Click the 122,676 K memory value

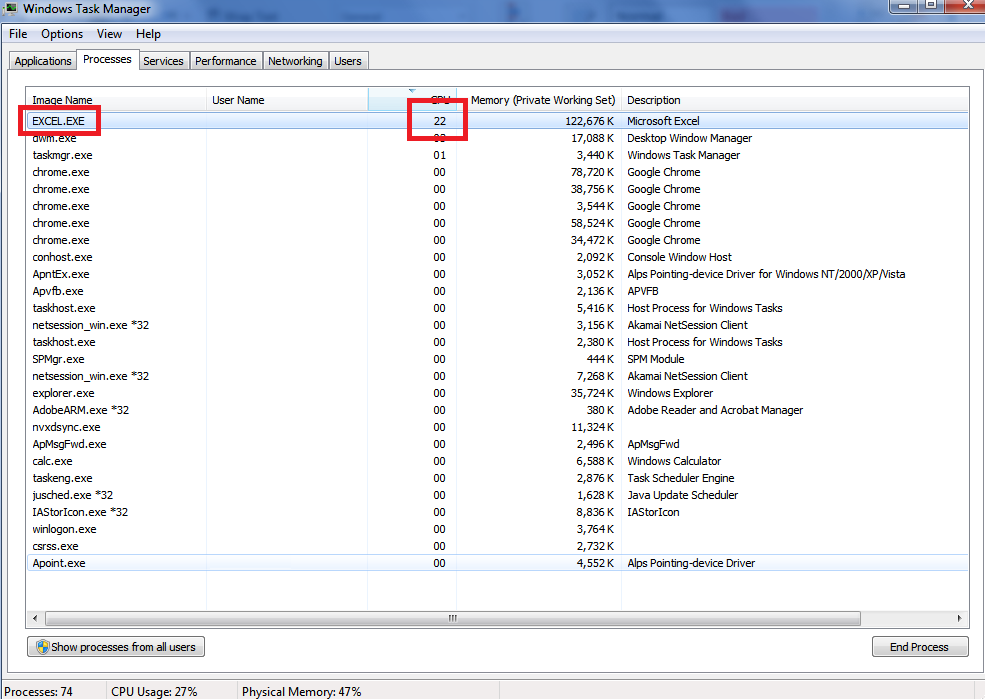(x=589, y=121)
